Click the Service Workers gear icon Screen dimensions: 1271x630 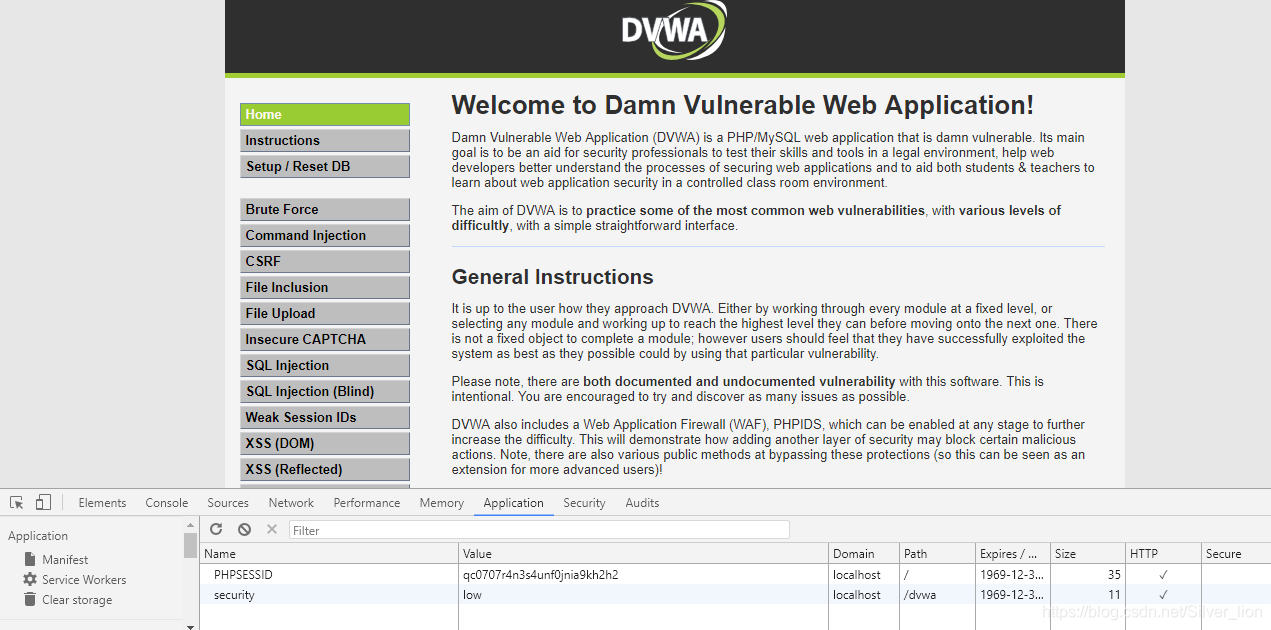30,579
